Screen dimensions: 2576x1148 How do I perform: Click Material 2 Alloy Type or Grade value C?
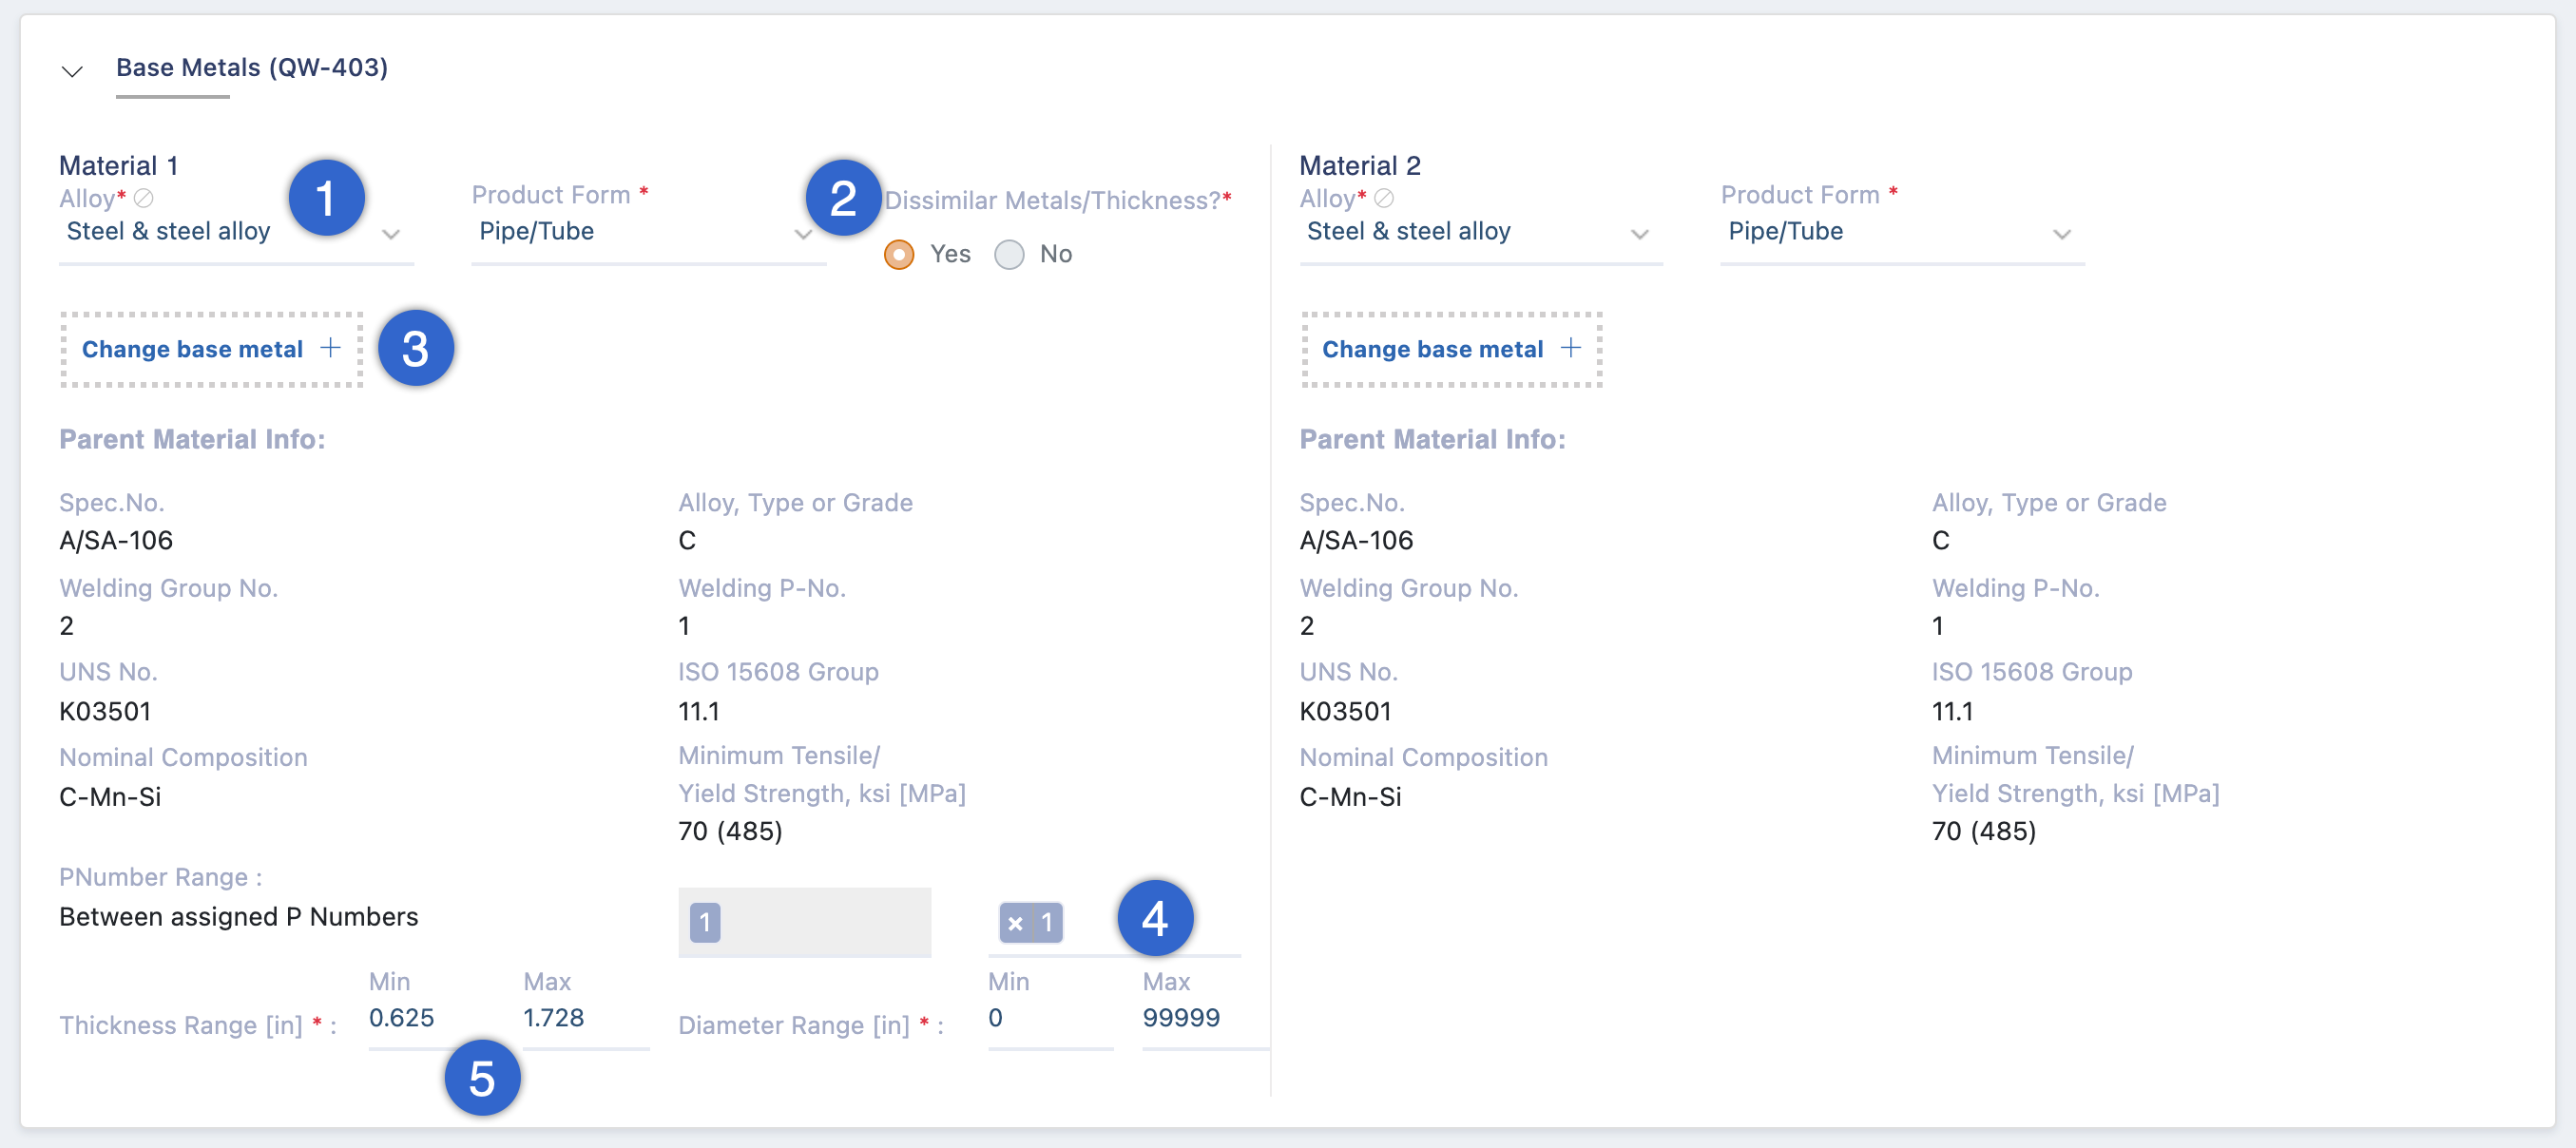pos(1941,541)
